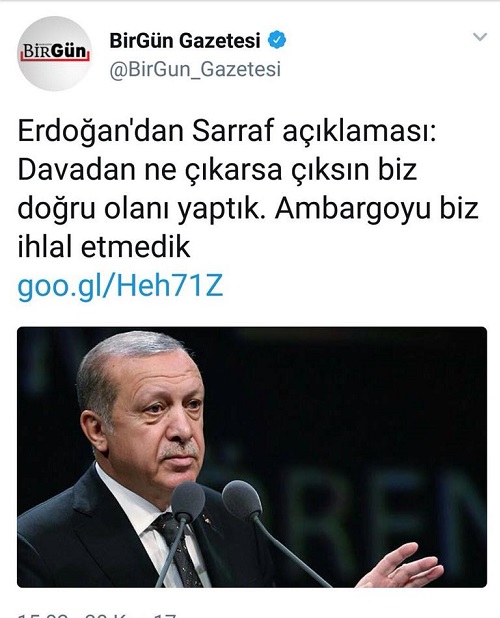Click the word "açıklaması" in the tweet
Image resolution: width=500 pixels, height=618 pixels.
(x=359, y=132)
